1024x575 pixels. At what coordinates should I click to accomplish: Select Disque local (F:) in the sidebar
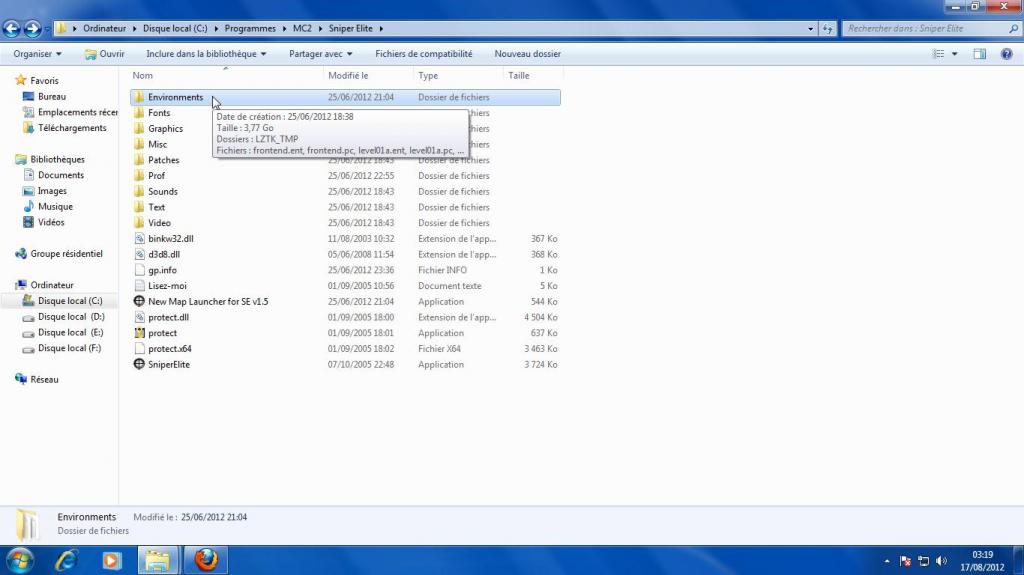pyautogui.click(x=69, y=348)
